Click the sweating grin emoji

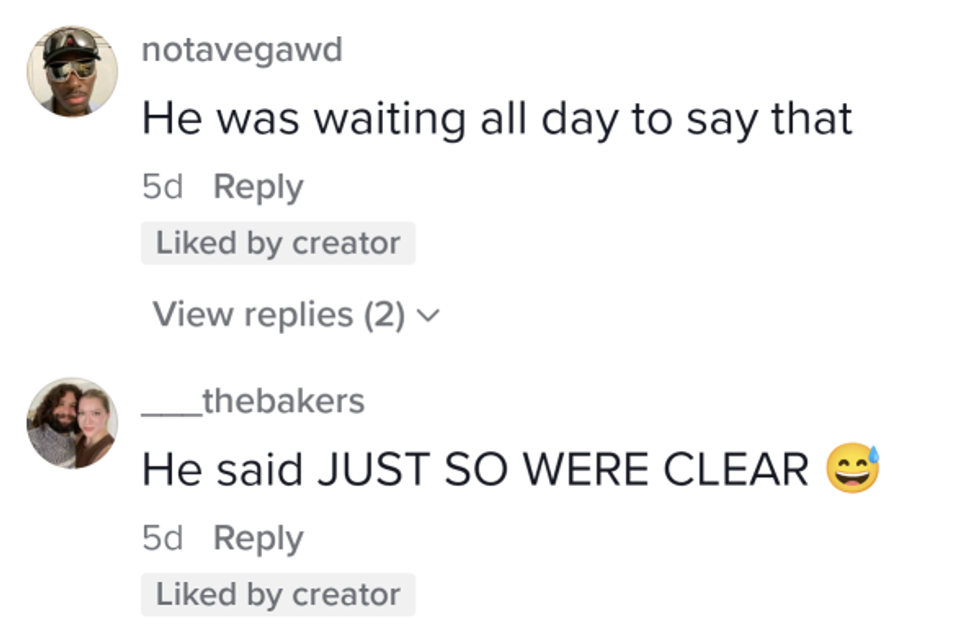[852, 469]
